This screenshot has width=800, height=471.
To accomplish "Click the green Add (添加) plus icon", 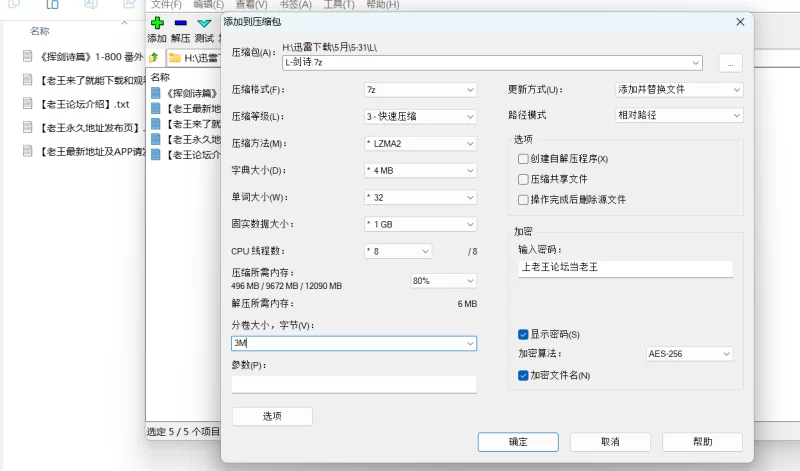I will pos(157,22).
